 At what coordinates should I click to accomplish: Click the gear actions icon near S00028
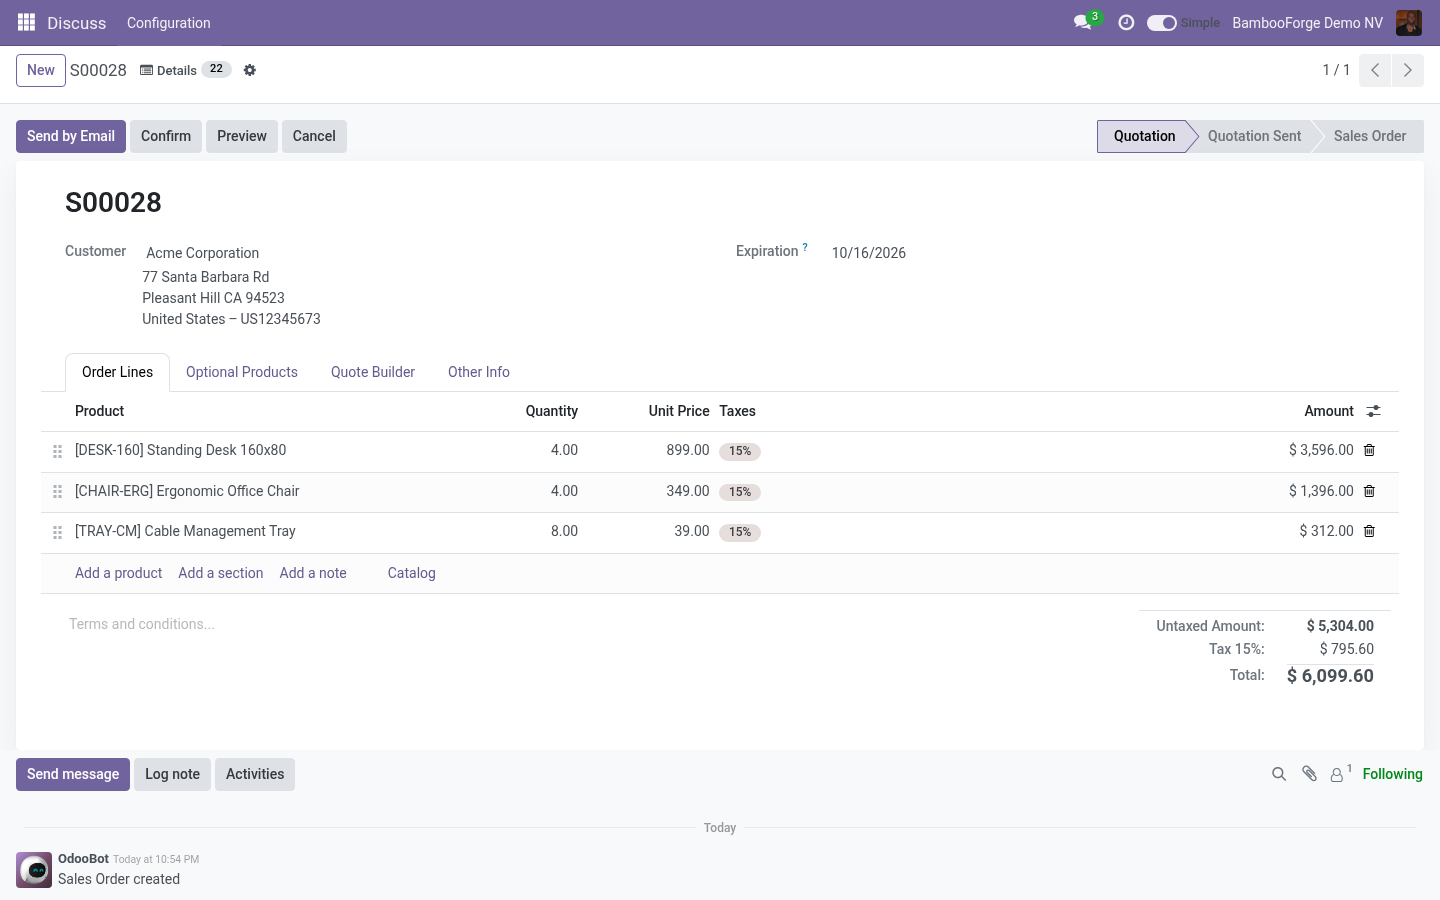[250, 70]
